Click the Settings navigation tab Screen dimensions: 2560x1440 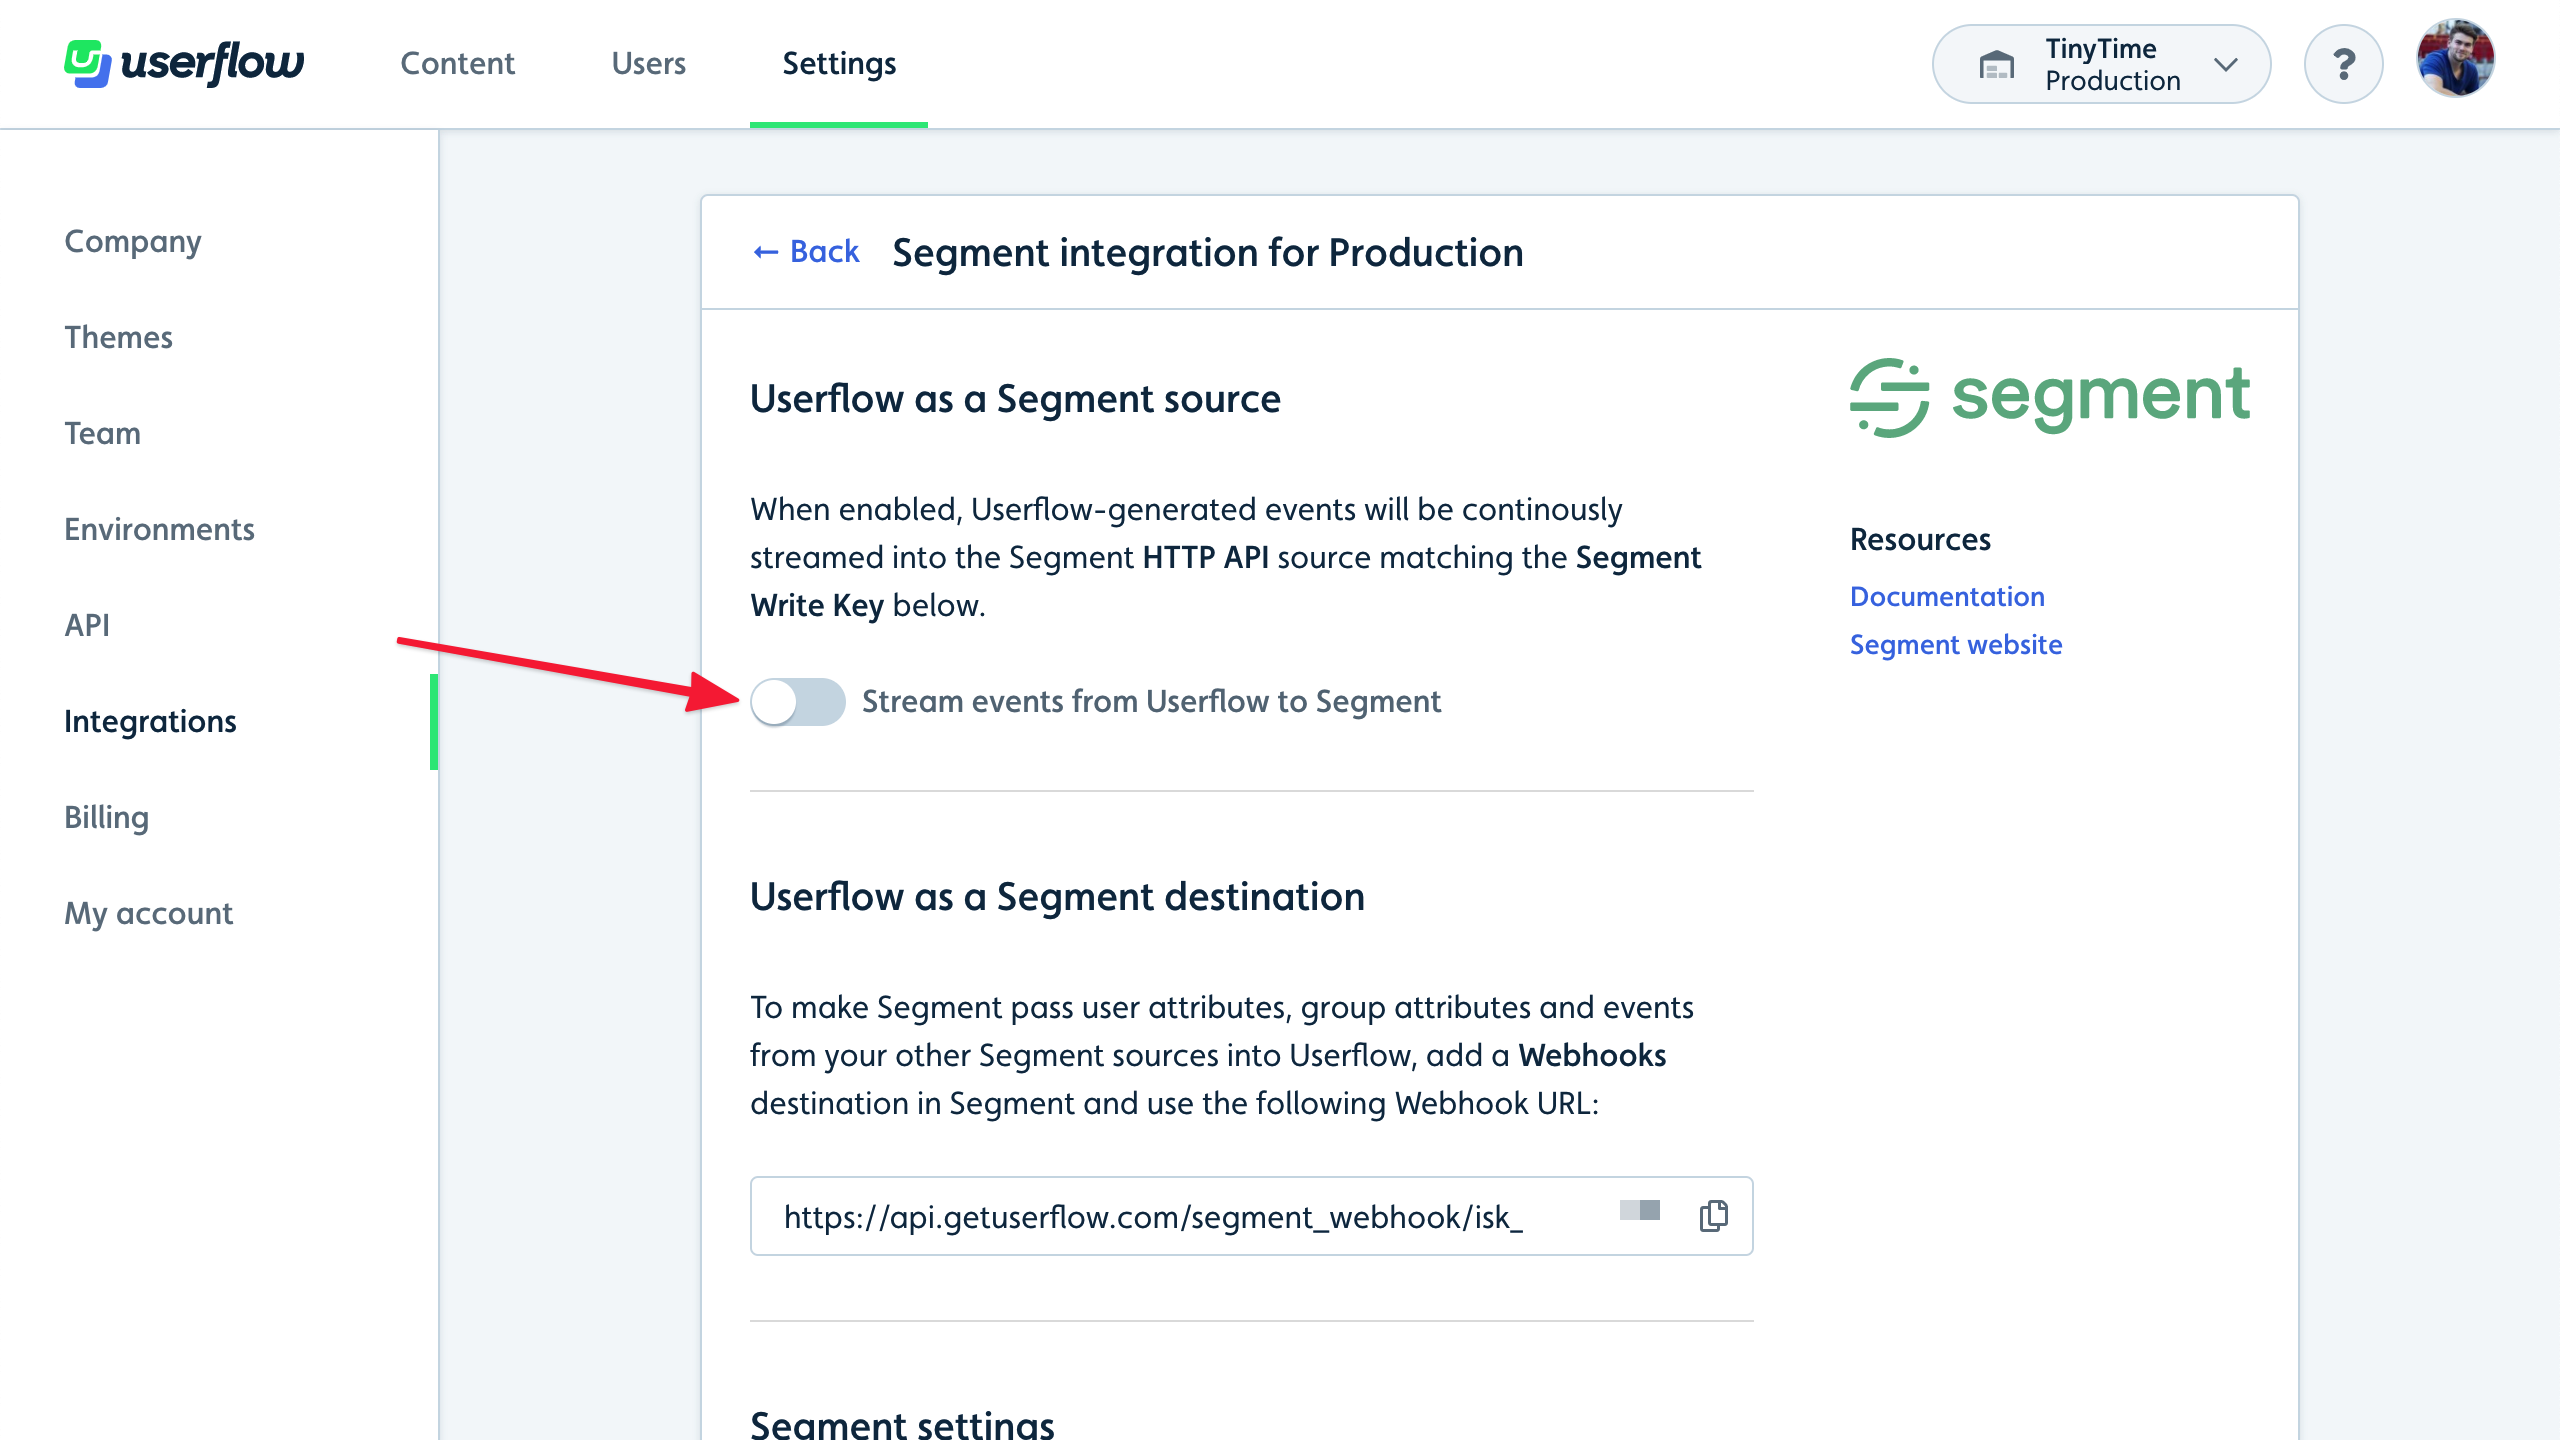(839, 63)
